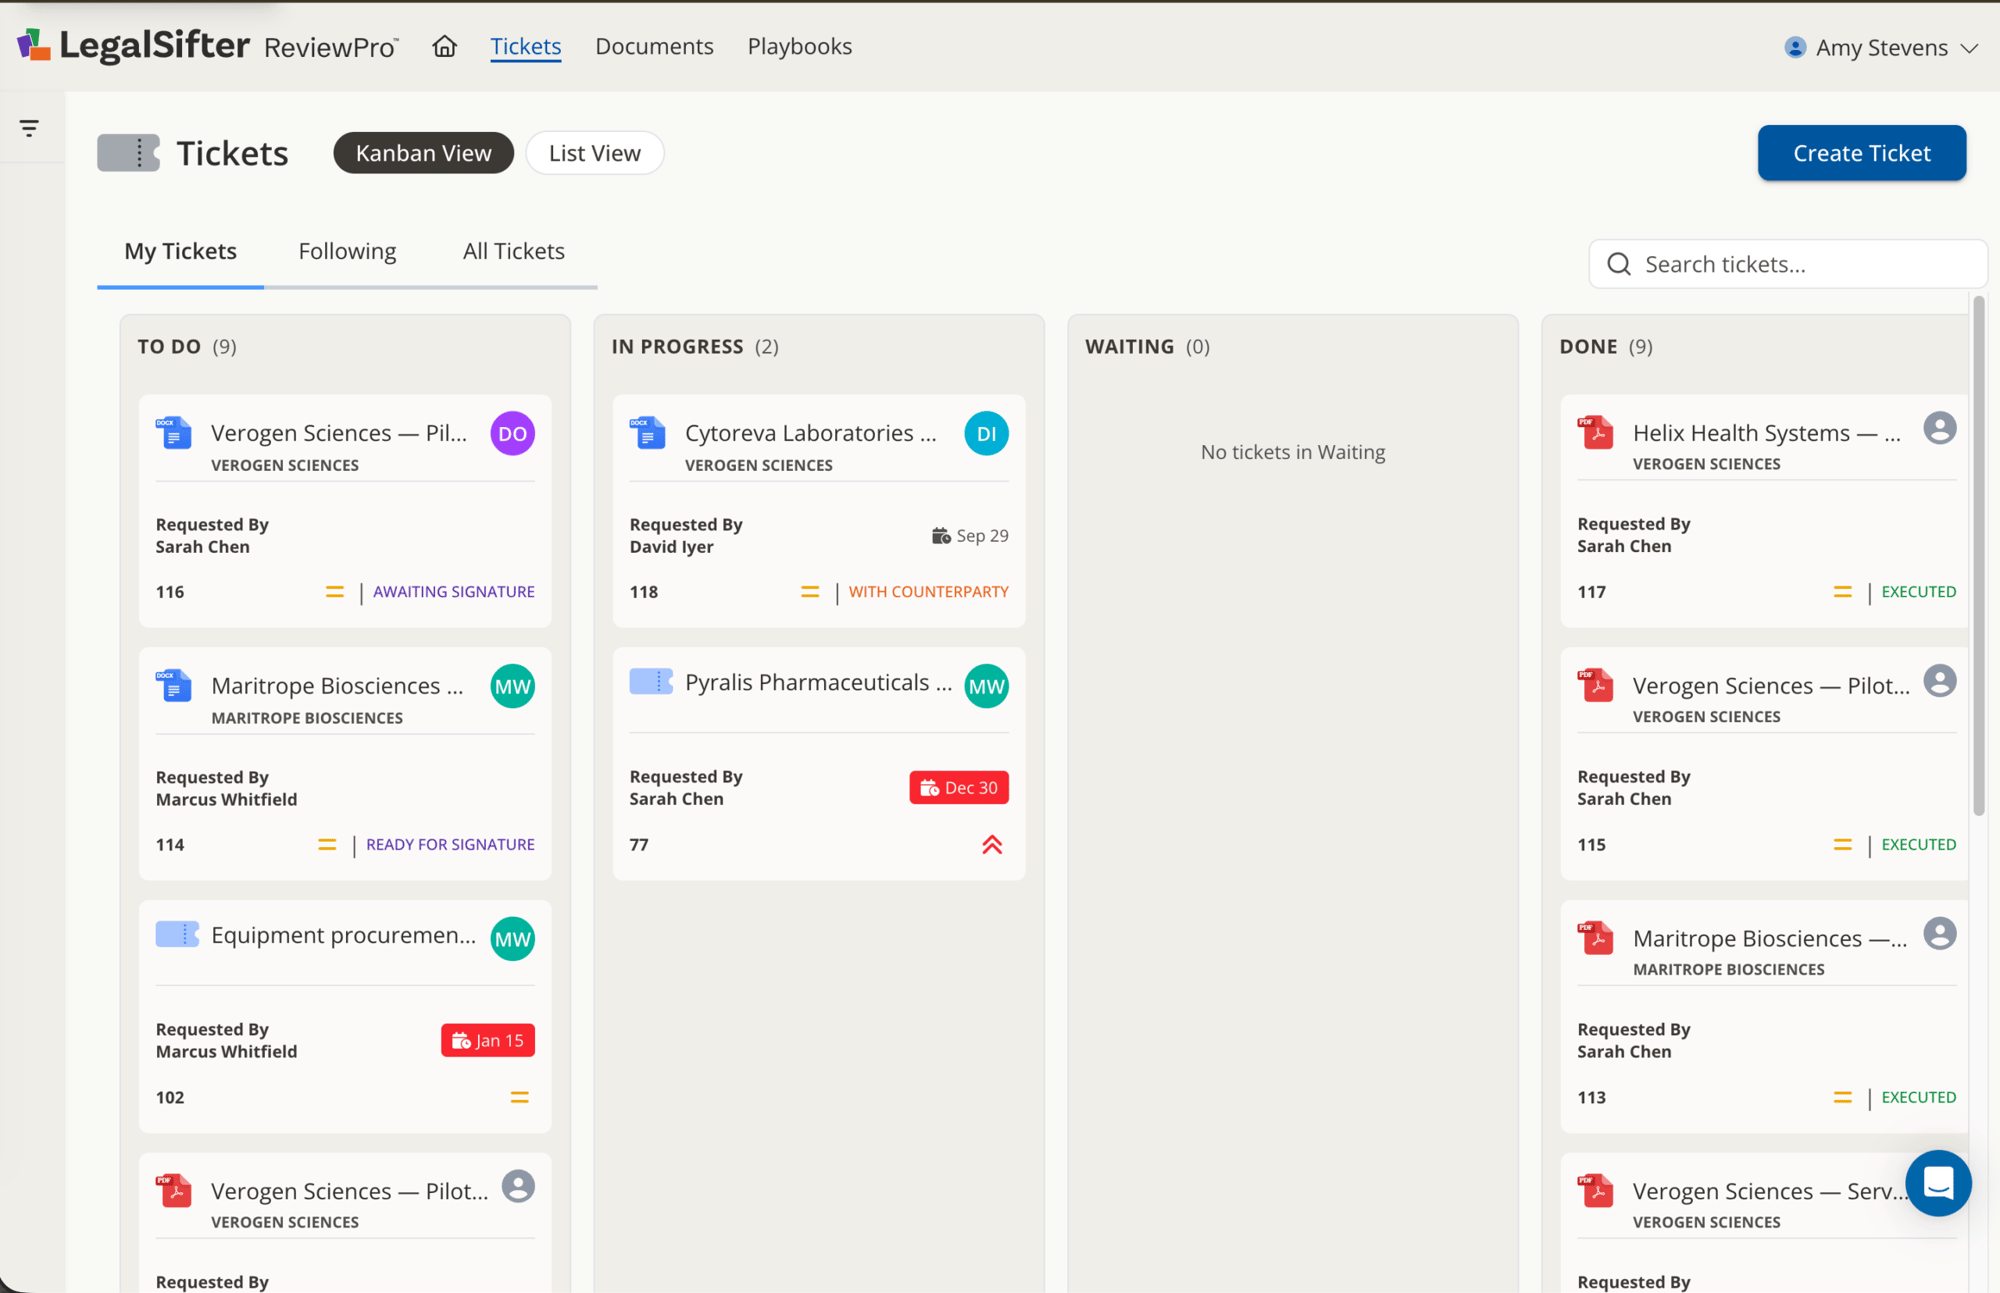The image size is (2000, 1293).
Task: Click the DOCX icon on Maritrope Biosciences ticket 114
Action: click(x=174, y=686)
